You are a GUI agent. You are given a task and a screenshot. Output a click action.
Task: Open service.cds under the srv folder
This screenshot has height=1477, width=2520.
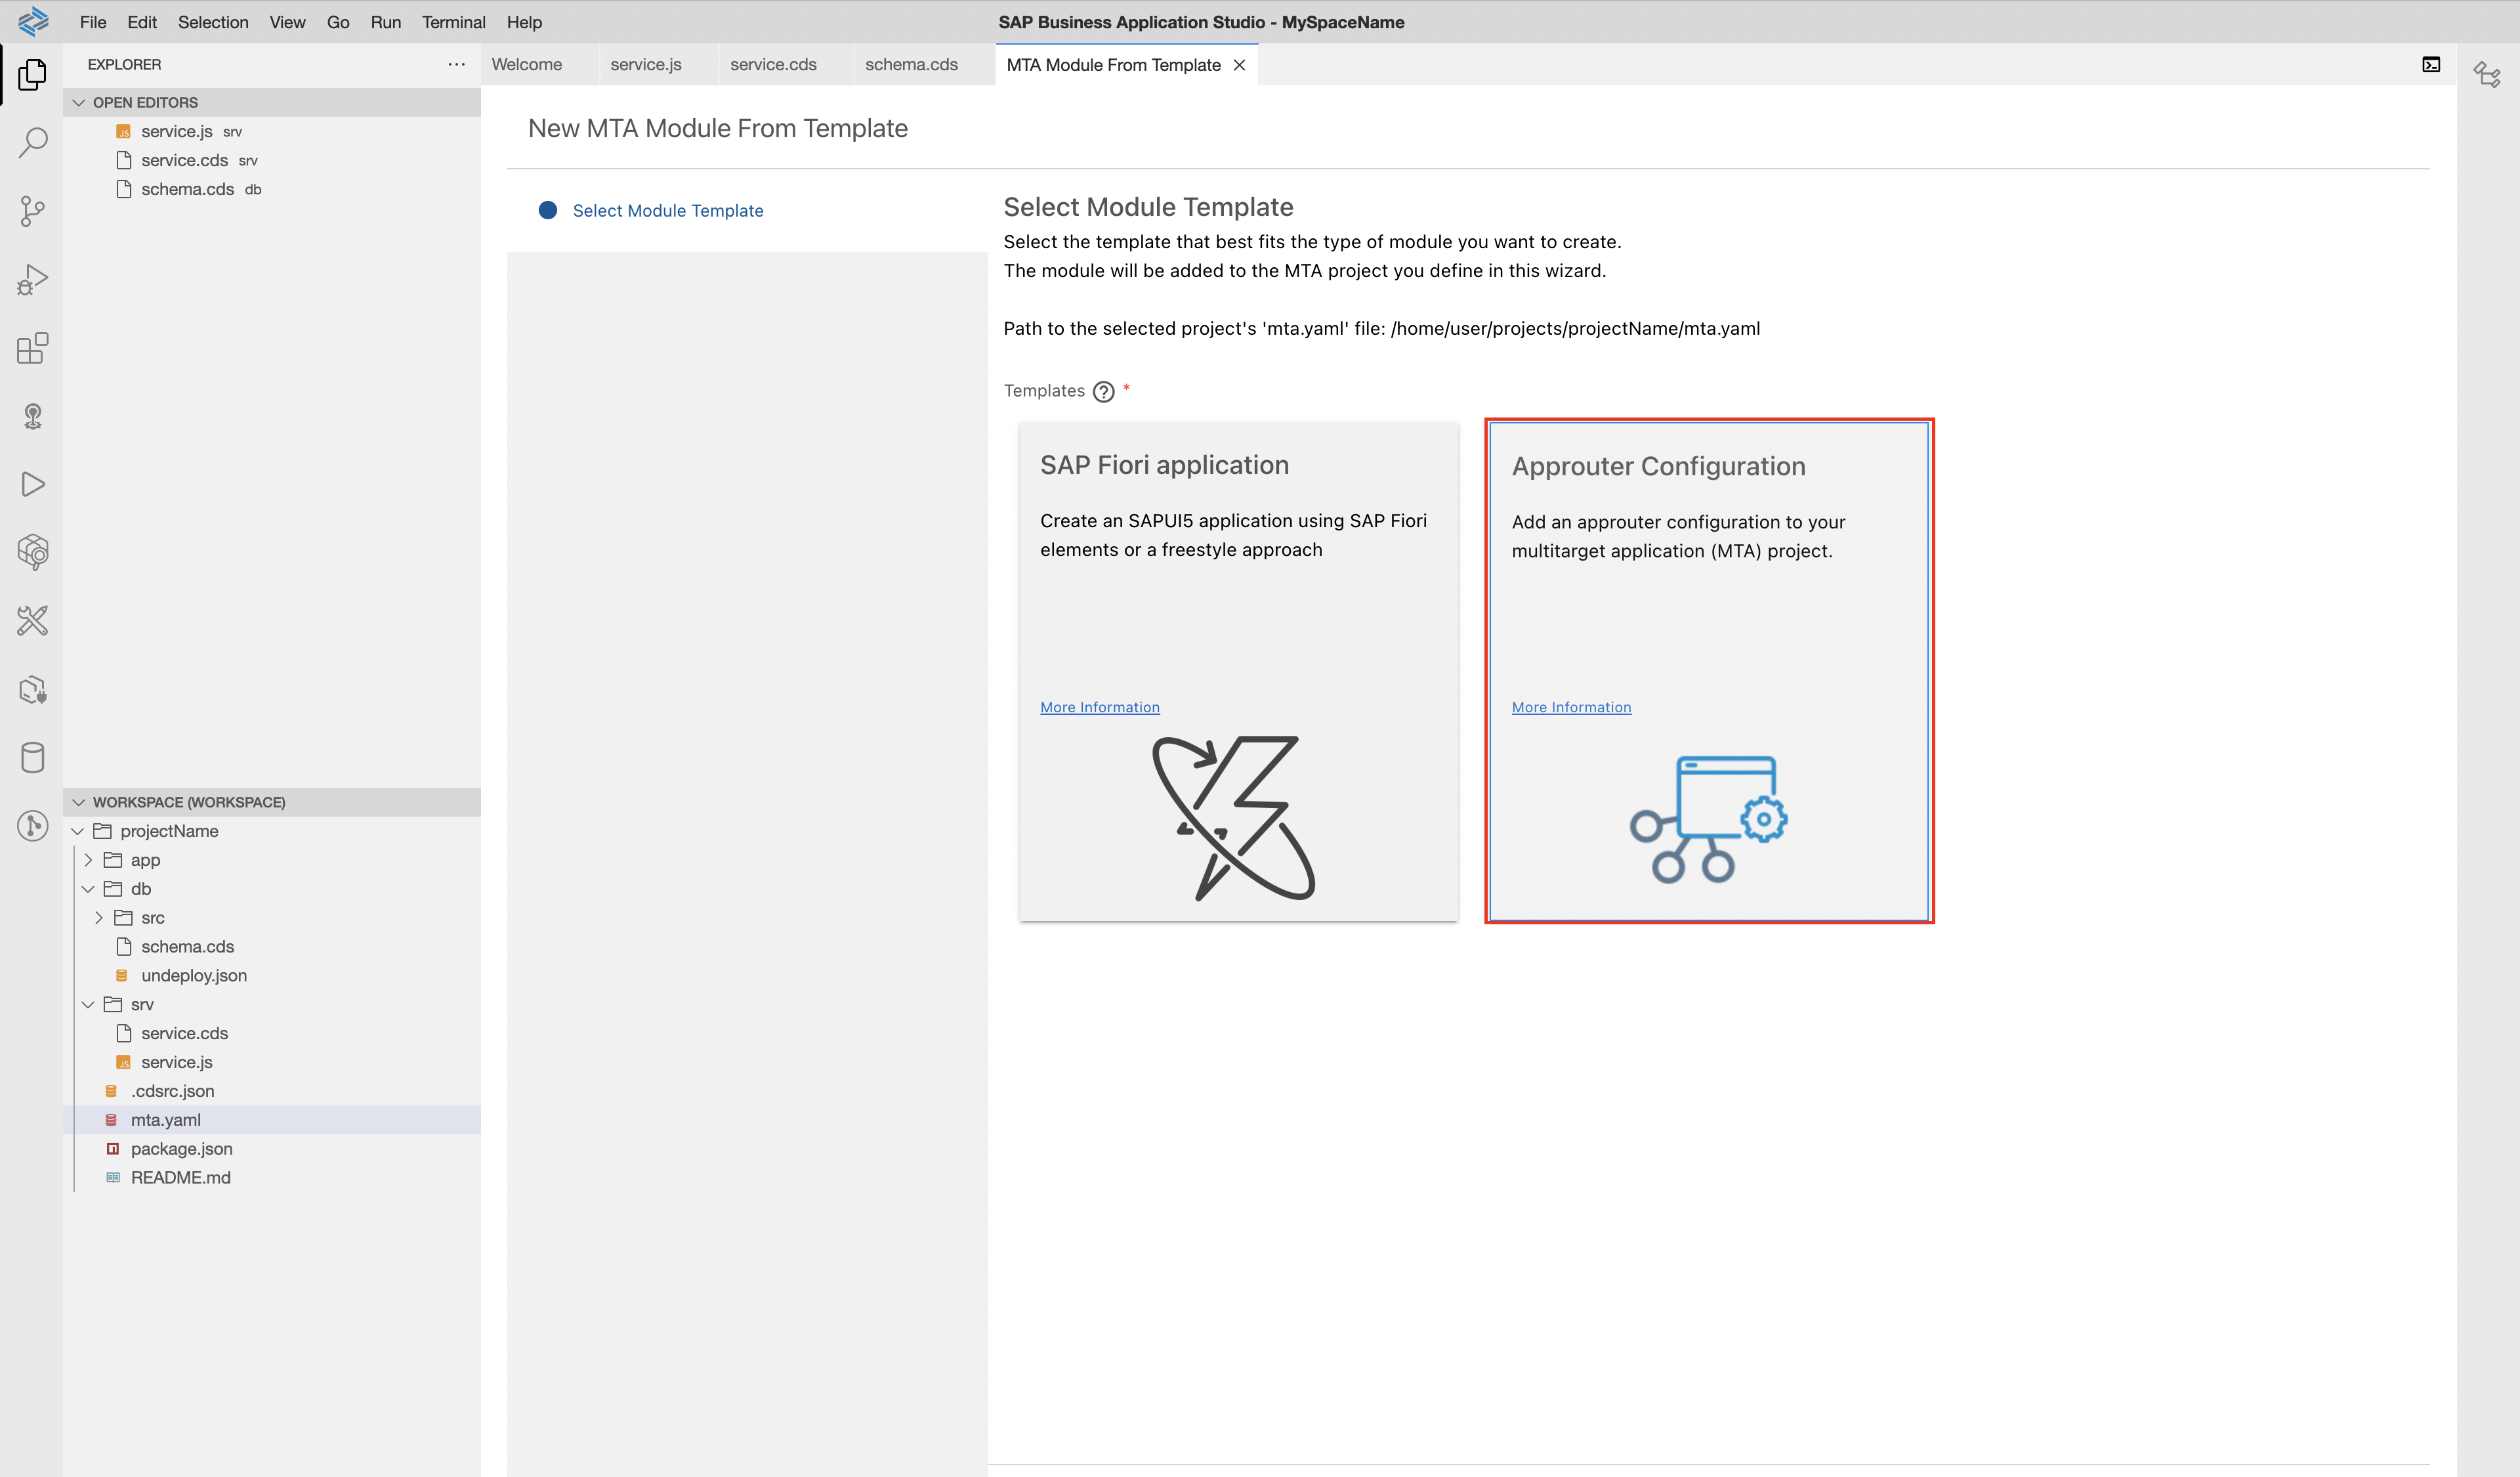point(272,1033)
